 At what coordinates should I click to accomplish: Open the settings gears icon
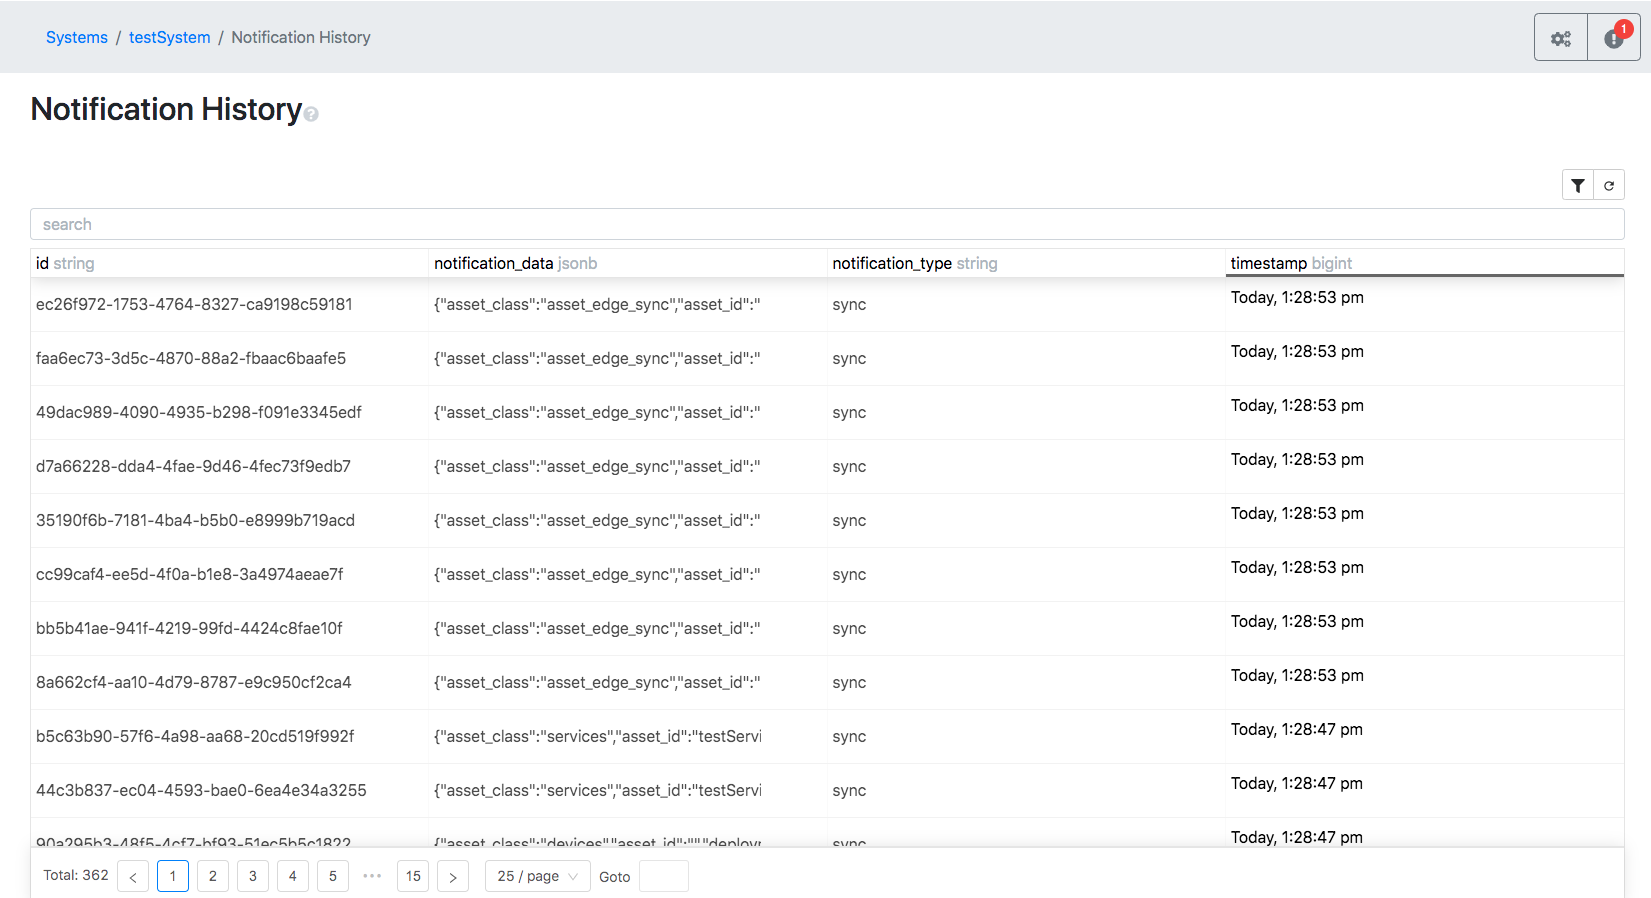coord(1560,38)
